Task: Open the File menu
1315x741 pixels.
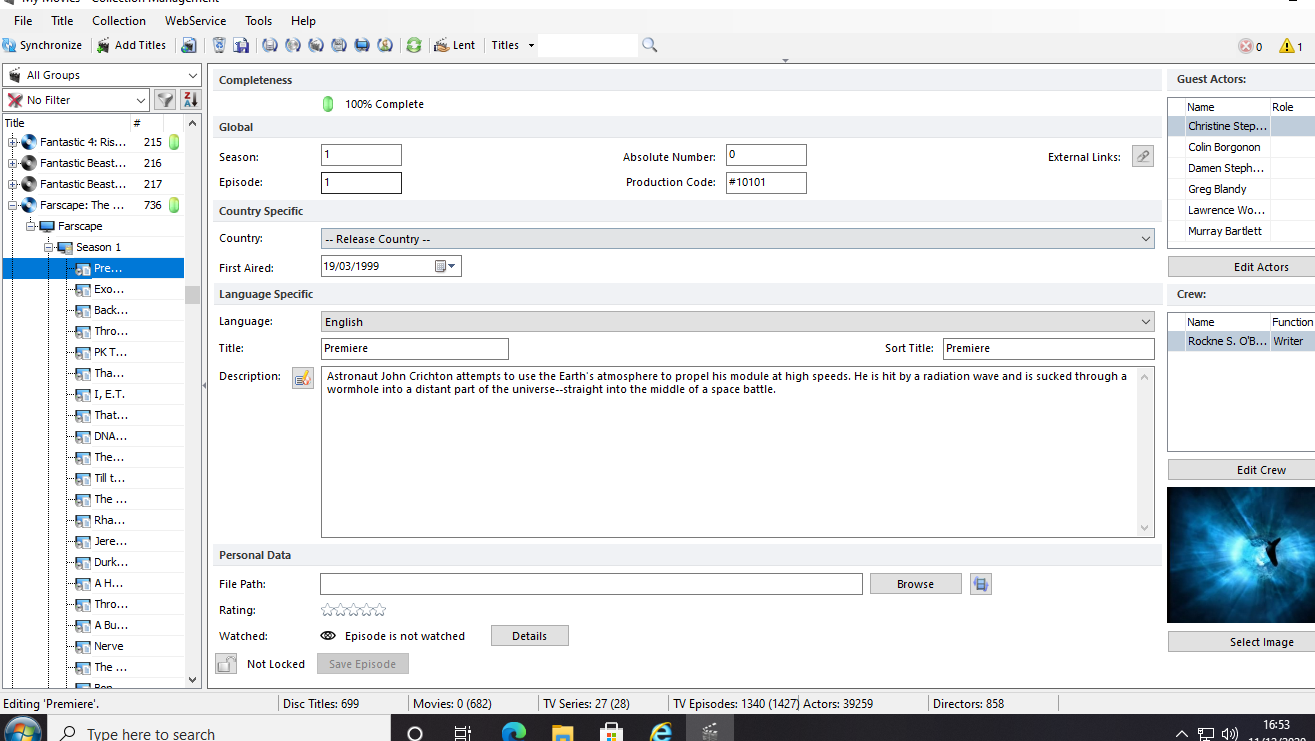Action: pyautogui.click(x=23, y=20)
